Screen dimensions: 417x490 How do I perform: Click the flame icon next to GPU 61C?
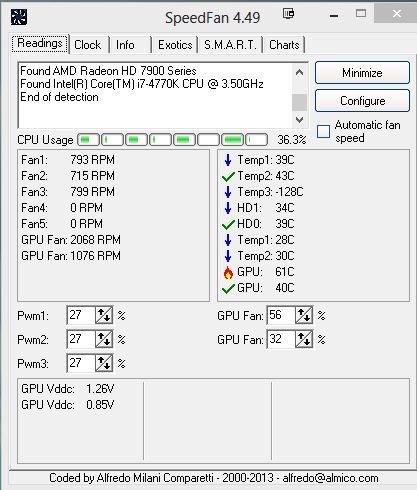pyautogui.click(x=228, y=272)
